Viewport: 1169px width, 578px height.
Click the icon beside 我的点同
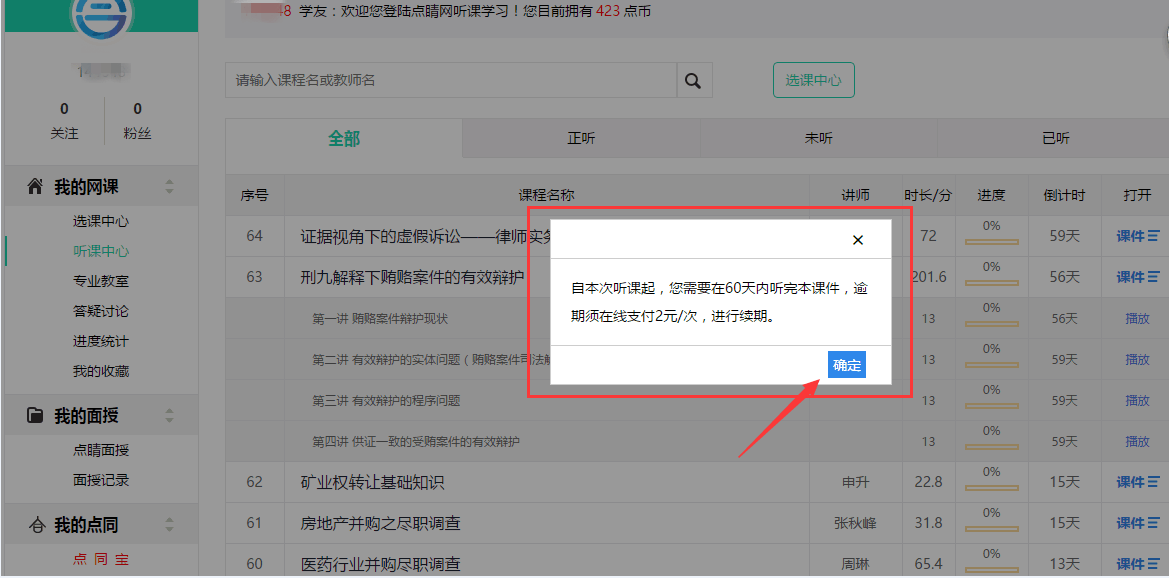pos(36,525)
